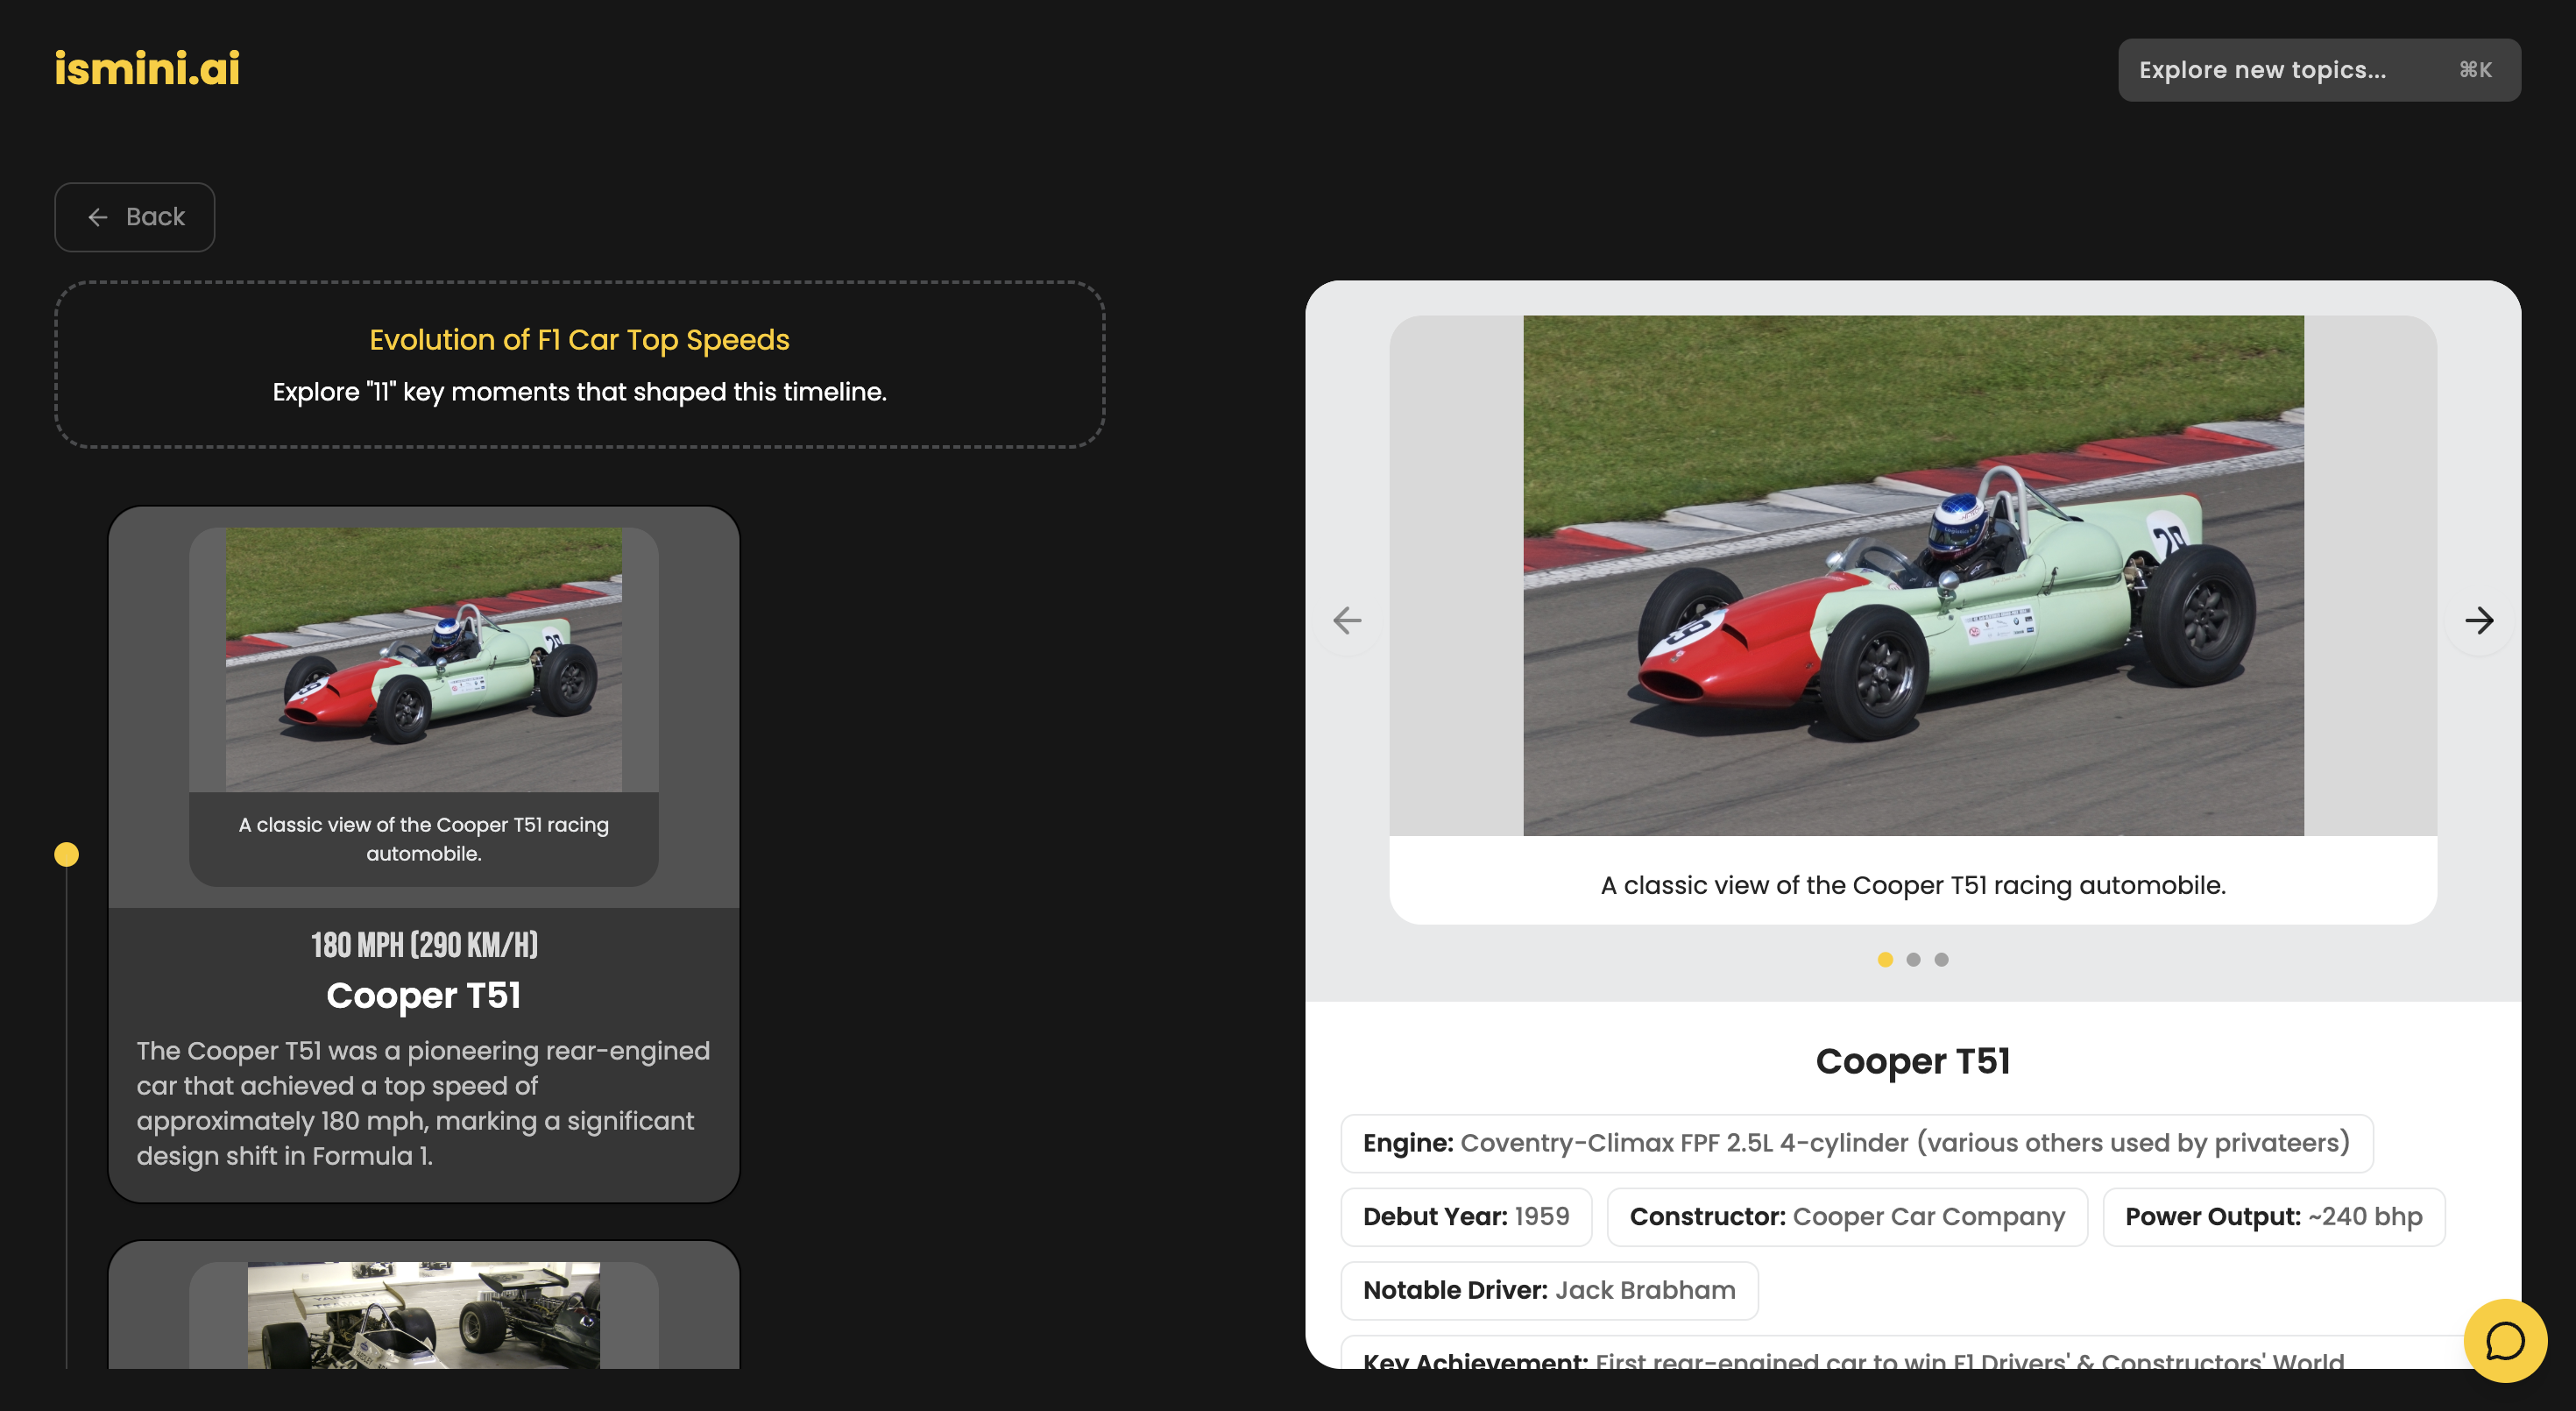The height and width of the screenshot is (1411, 2576).
Task: Click the Notable Driver Jack Brabham chip
Action: (1548, 1291)
